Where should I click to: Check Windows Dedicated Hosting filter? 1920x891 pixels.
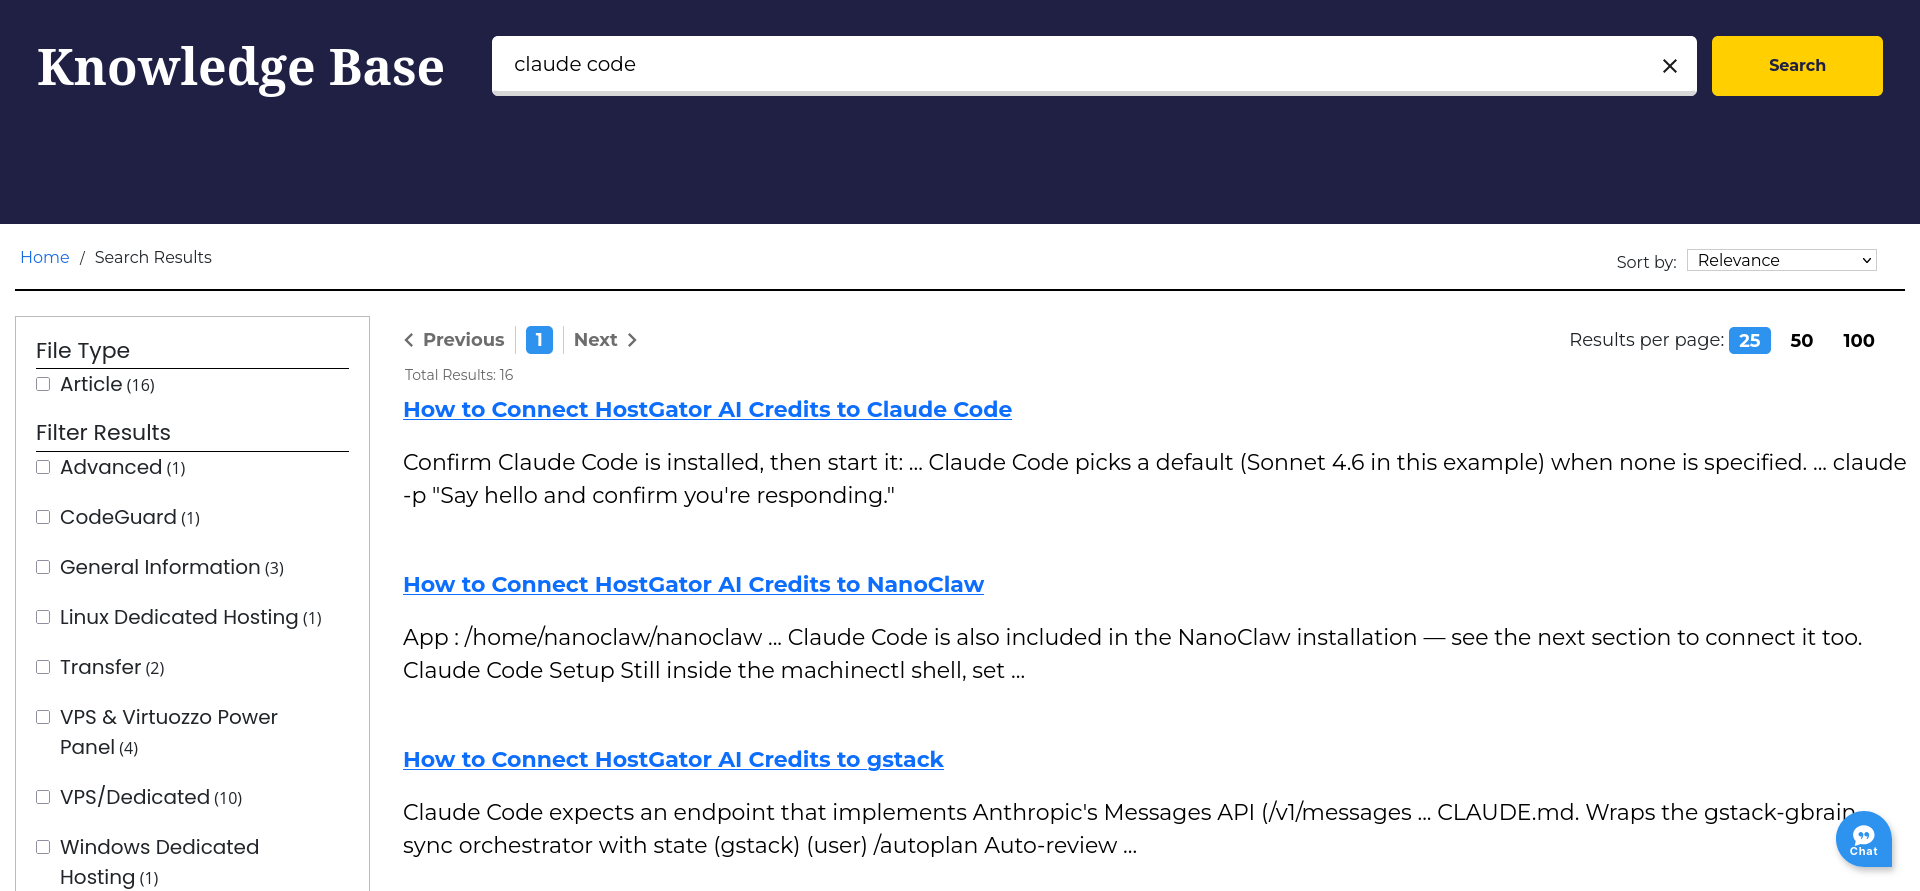click(x=43, y=847)
